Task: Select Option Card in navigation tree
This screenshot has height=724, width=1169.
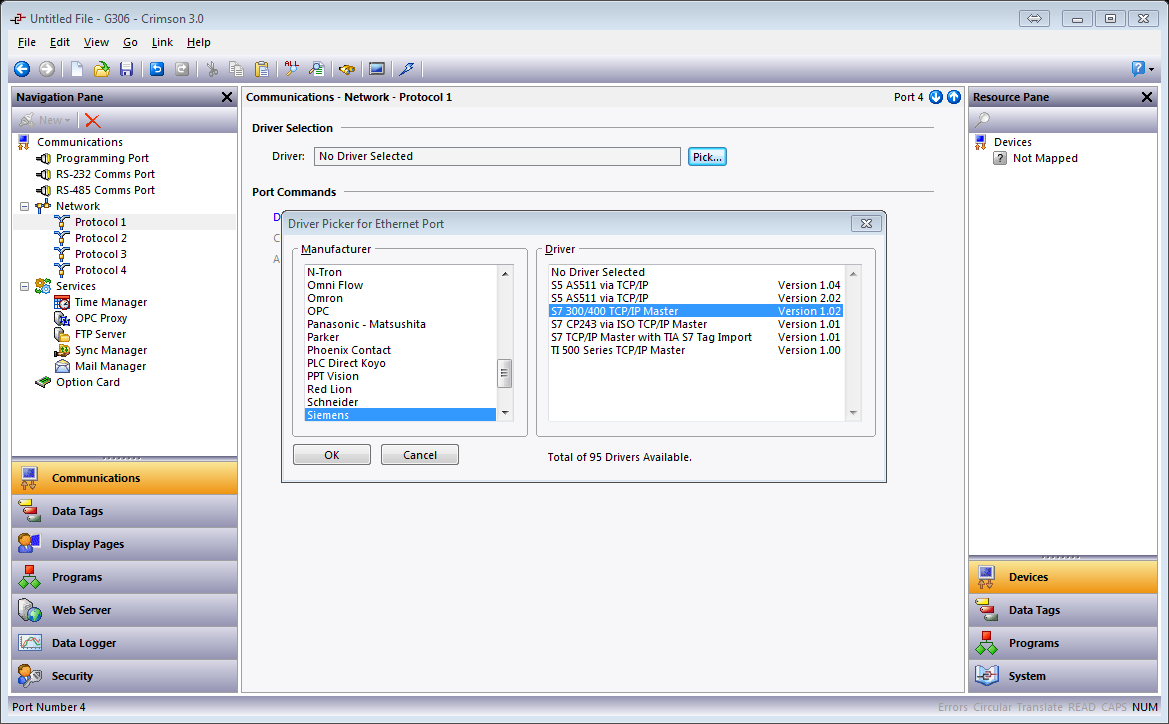Action: click(x=87, y=382)
